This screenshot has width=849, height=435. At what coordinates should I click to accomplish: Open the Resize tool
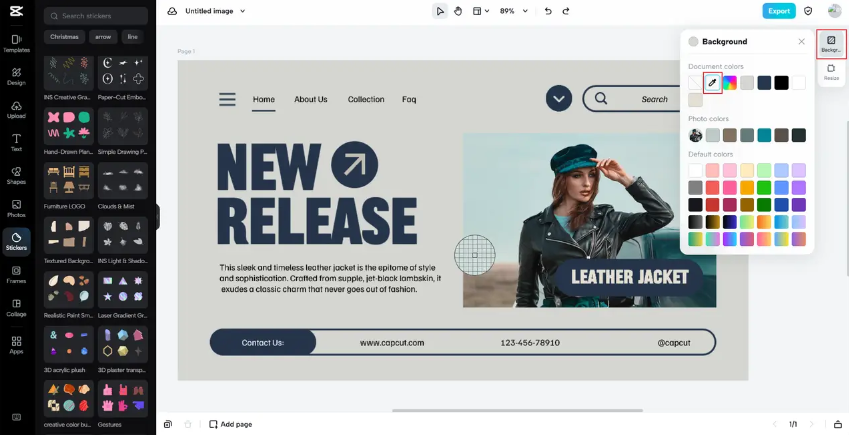(831, 72)
